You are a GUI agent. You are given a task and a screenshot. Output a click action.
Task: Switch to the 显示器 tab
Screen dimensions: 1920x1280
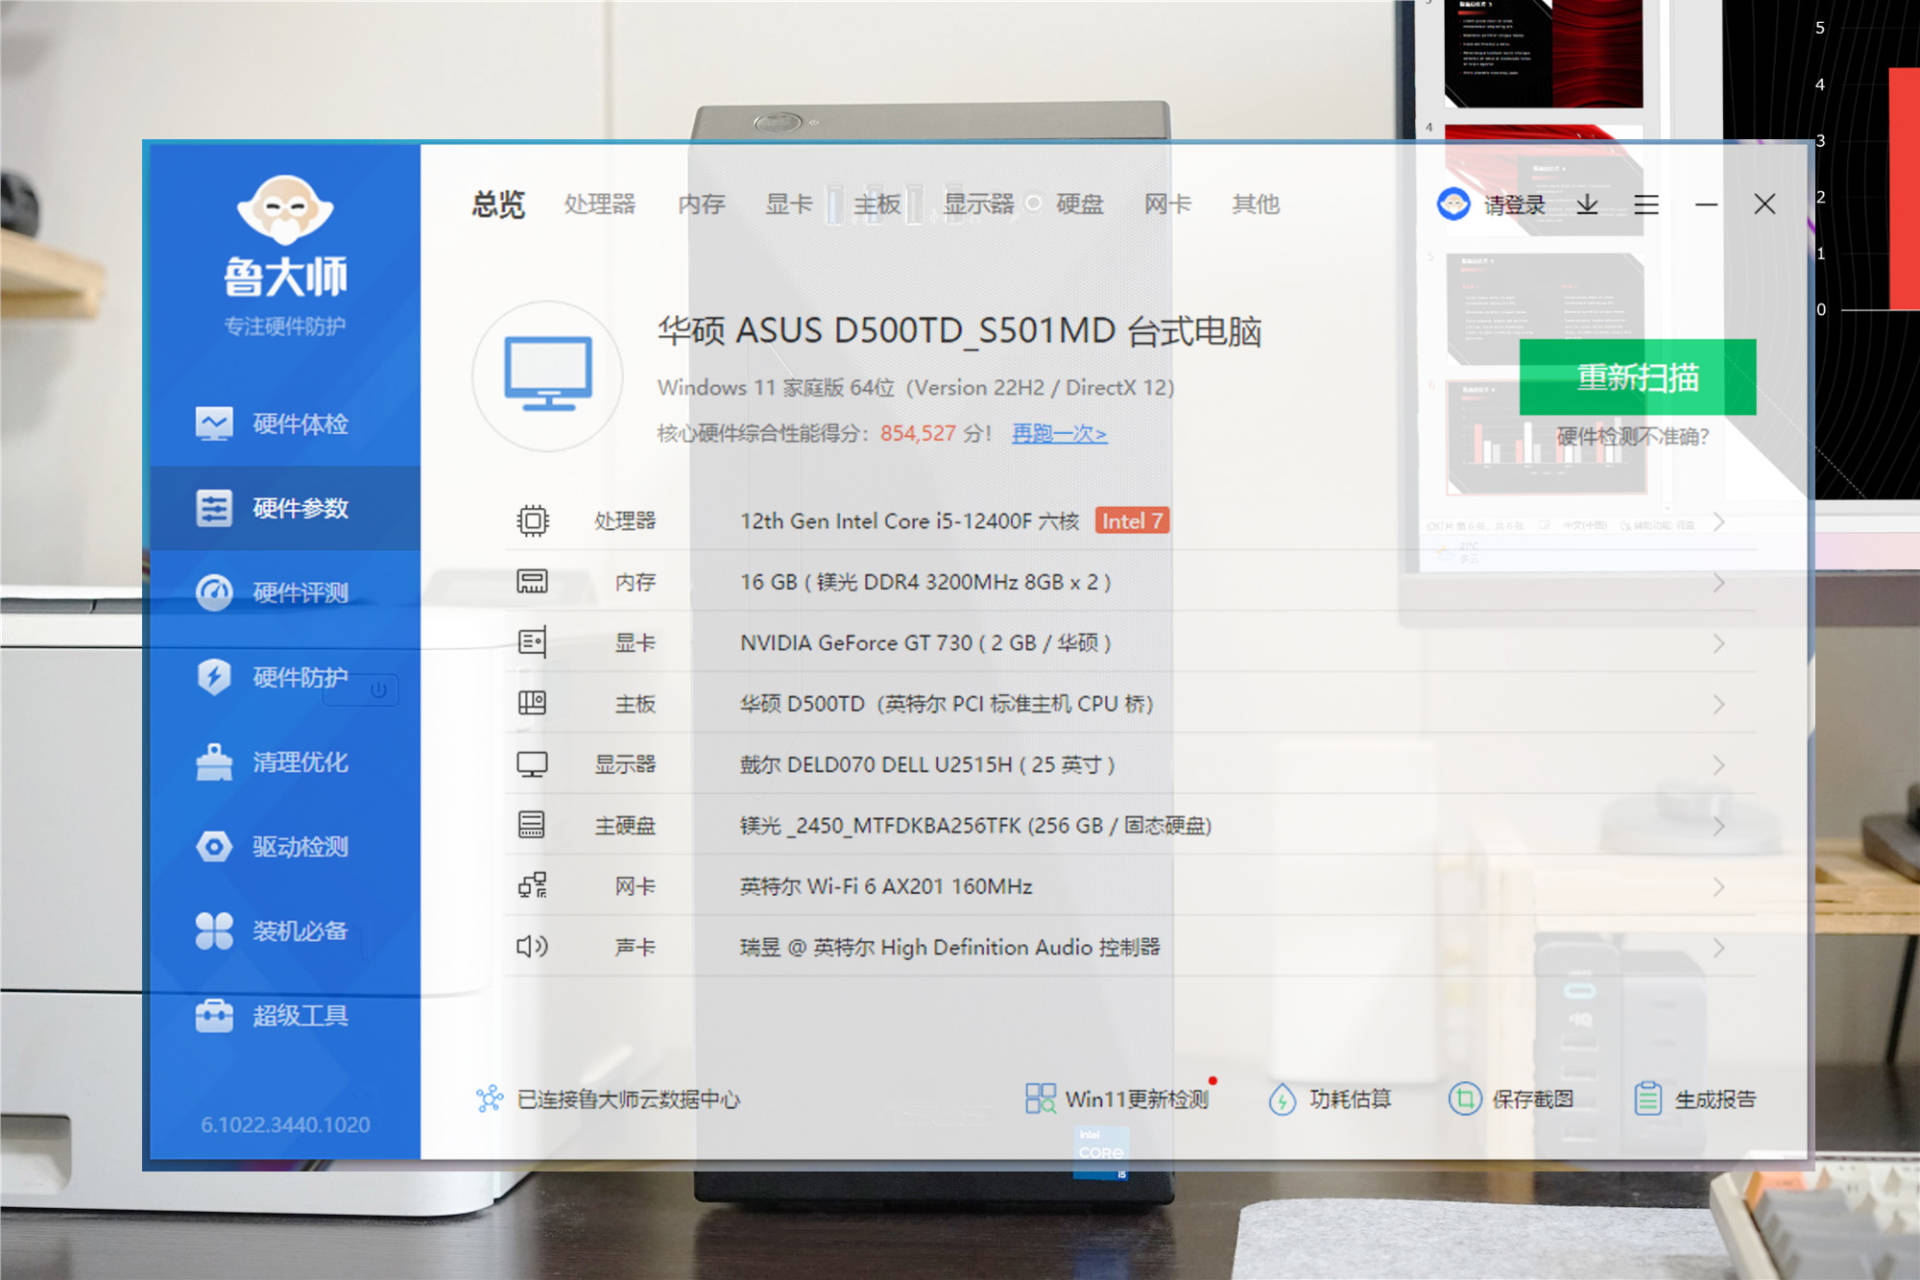[x=979, y=205]
